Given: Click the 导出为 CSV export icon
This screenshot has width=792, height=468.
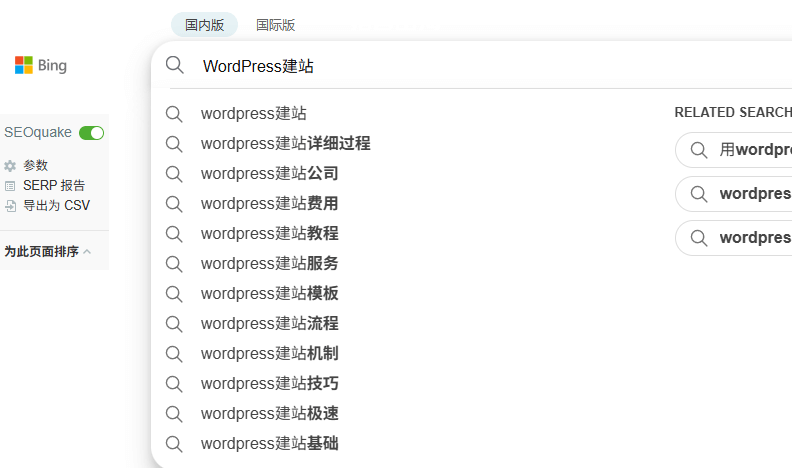Looking at the screenshot, I should (10, 205).
